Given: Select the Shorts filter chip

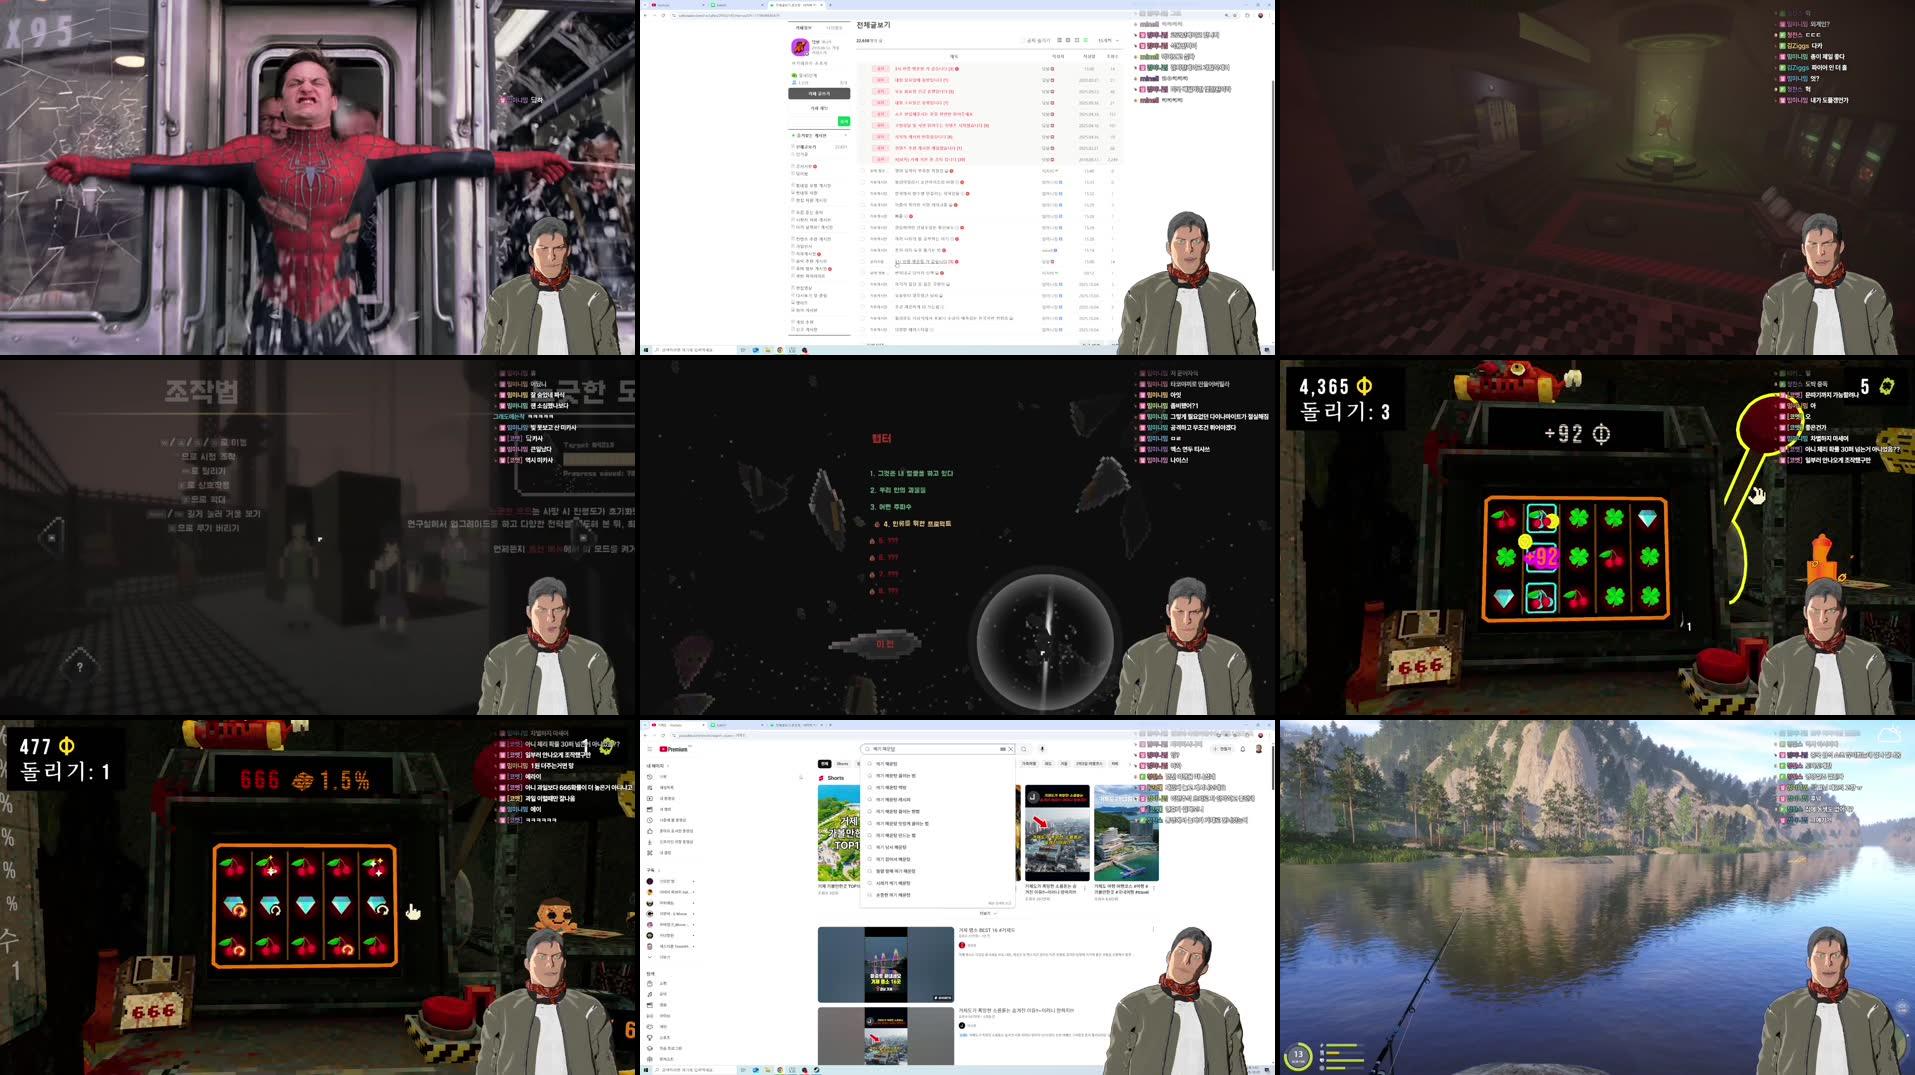Looking at the screenshot, I should pyautogui.click(x=842, y=764).
